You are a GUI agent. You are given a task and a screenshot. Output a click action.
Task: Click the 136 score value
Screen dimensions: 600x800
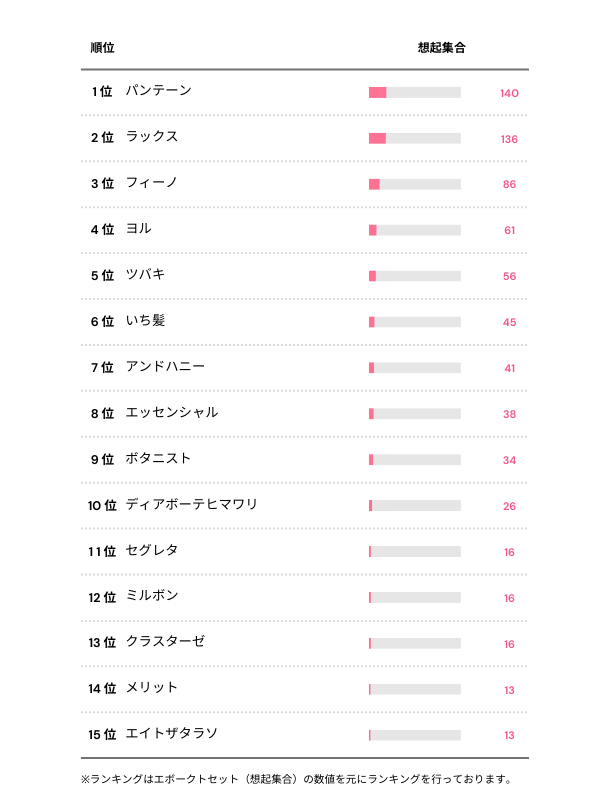[x=509, y=139]
